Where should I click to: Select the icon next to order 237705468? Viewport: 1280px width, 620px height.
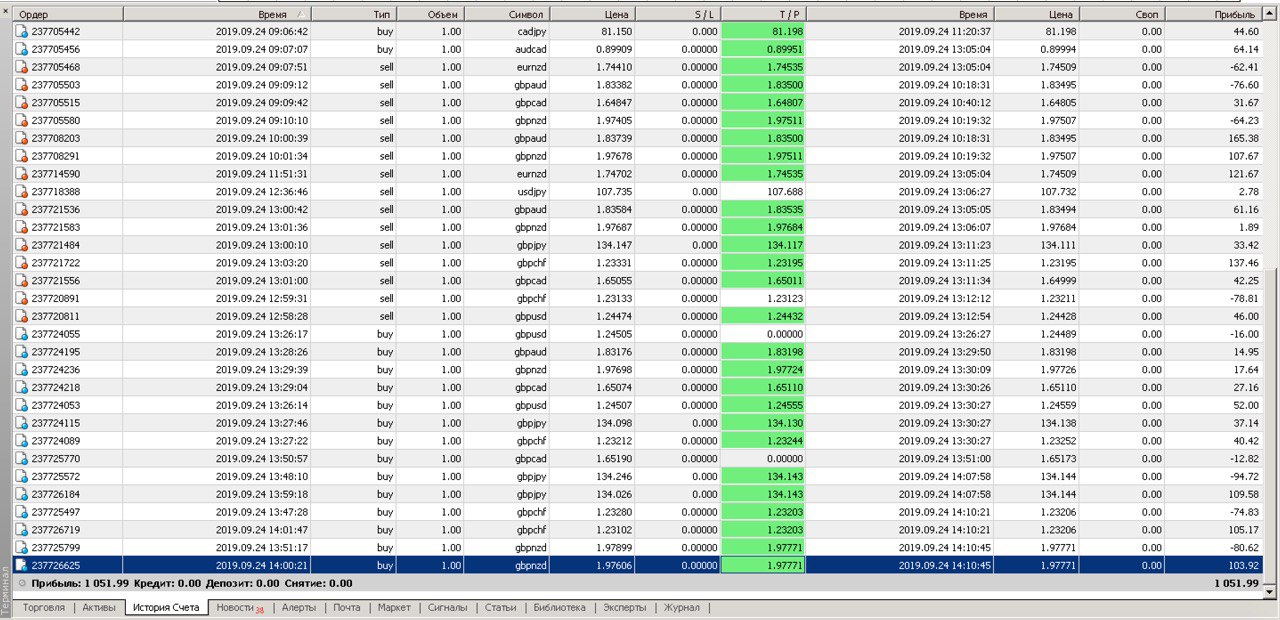[x=21, y=67]
